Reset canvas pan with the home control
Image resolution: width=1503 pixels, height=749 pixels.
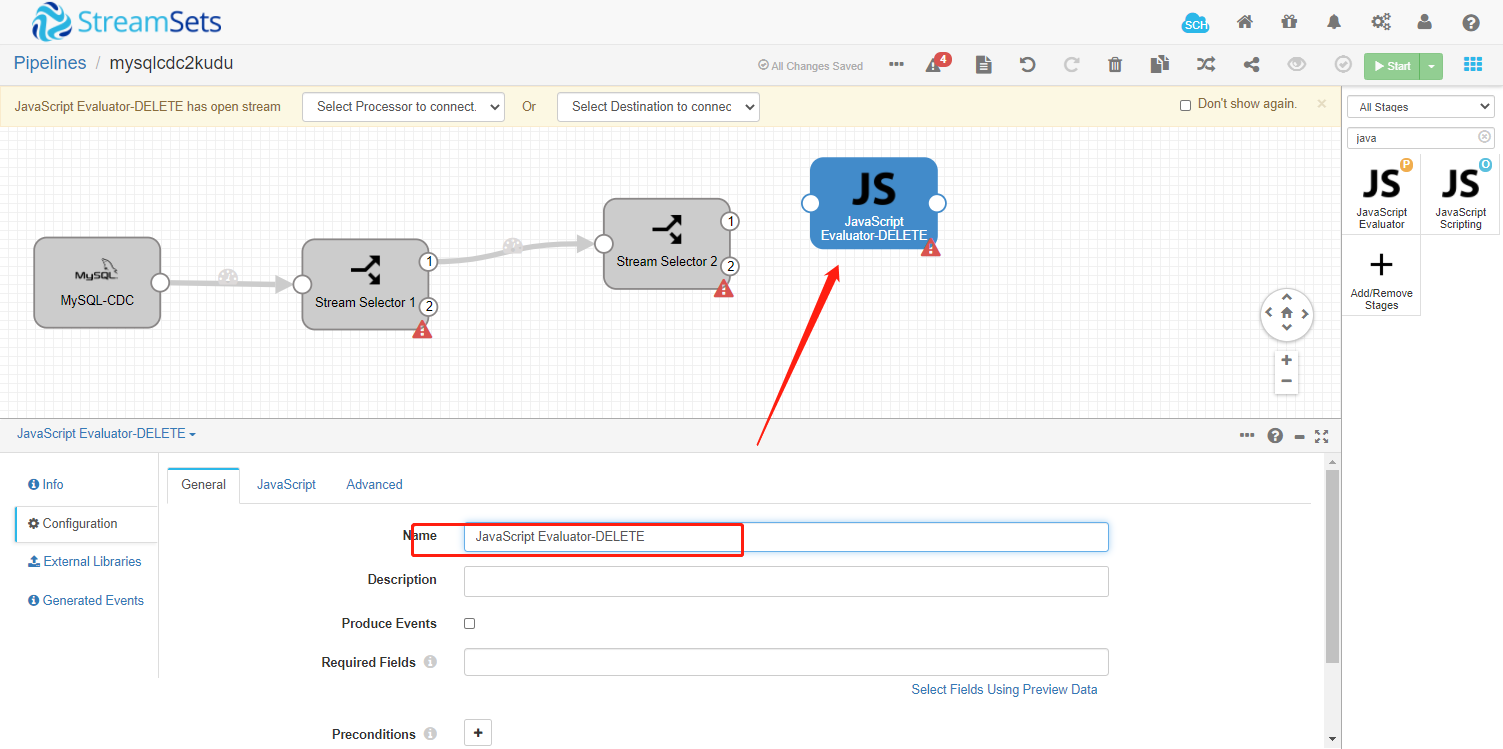pos(1287,313)
